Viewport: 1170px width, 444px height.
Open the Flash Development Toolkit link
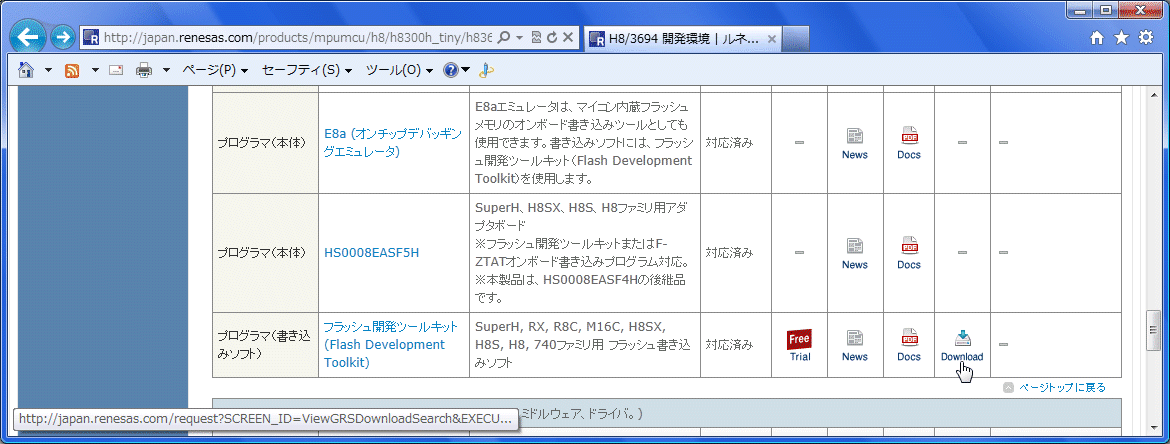coord(390,345)
